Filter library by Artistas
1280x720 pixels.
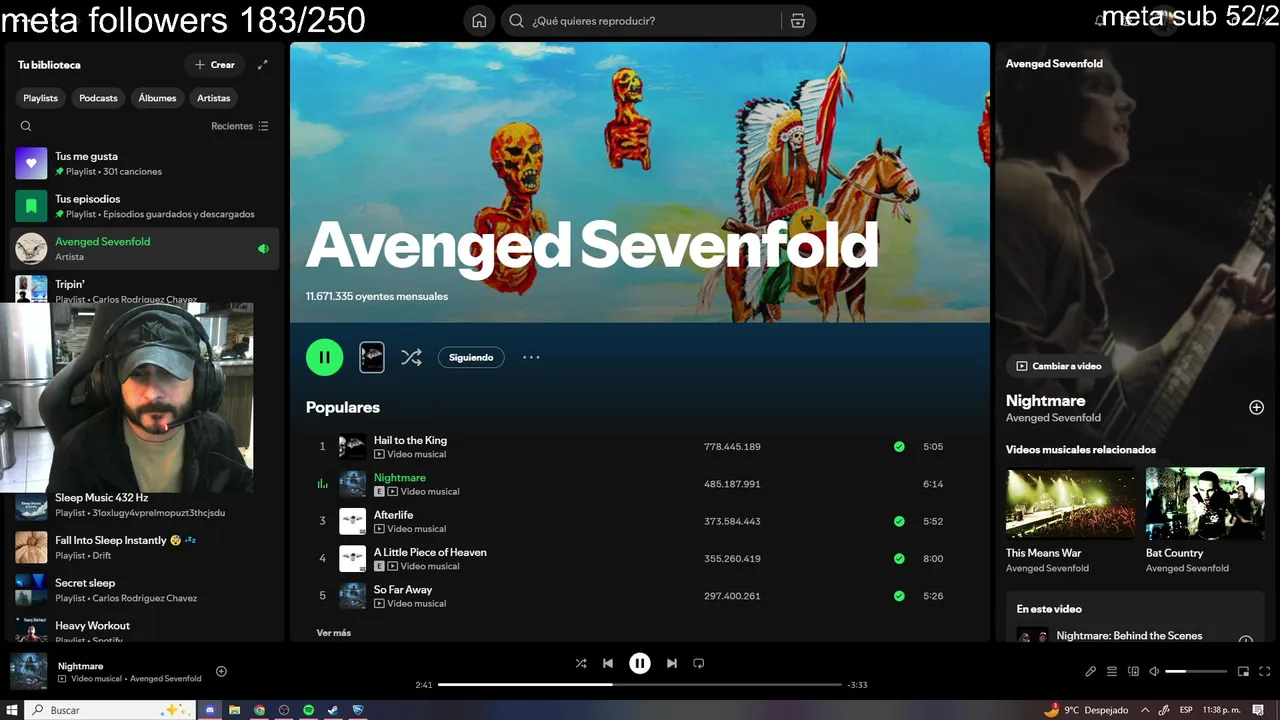(x=214, y=98)
